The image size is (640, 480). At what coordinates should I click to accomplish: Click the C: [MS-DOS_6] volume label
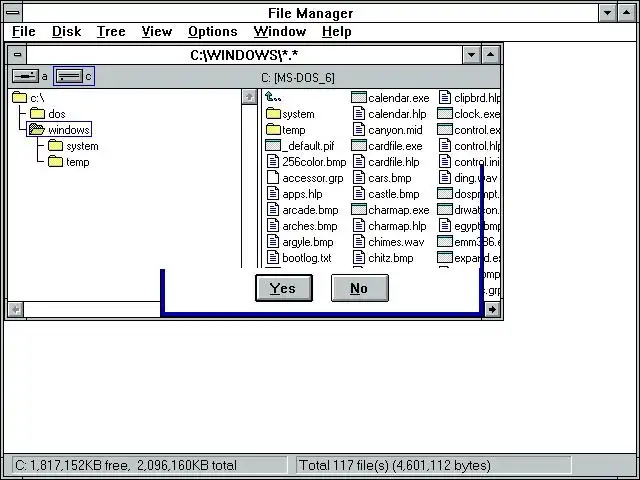[x=298, y=78]
